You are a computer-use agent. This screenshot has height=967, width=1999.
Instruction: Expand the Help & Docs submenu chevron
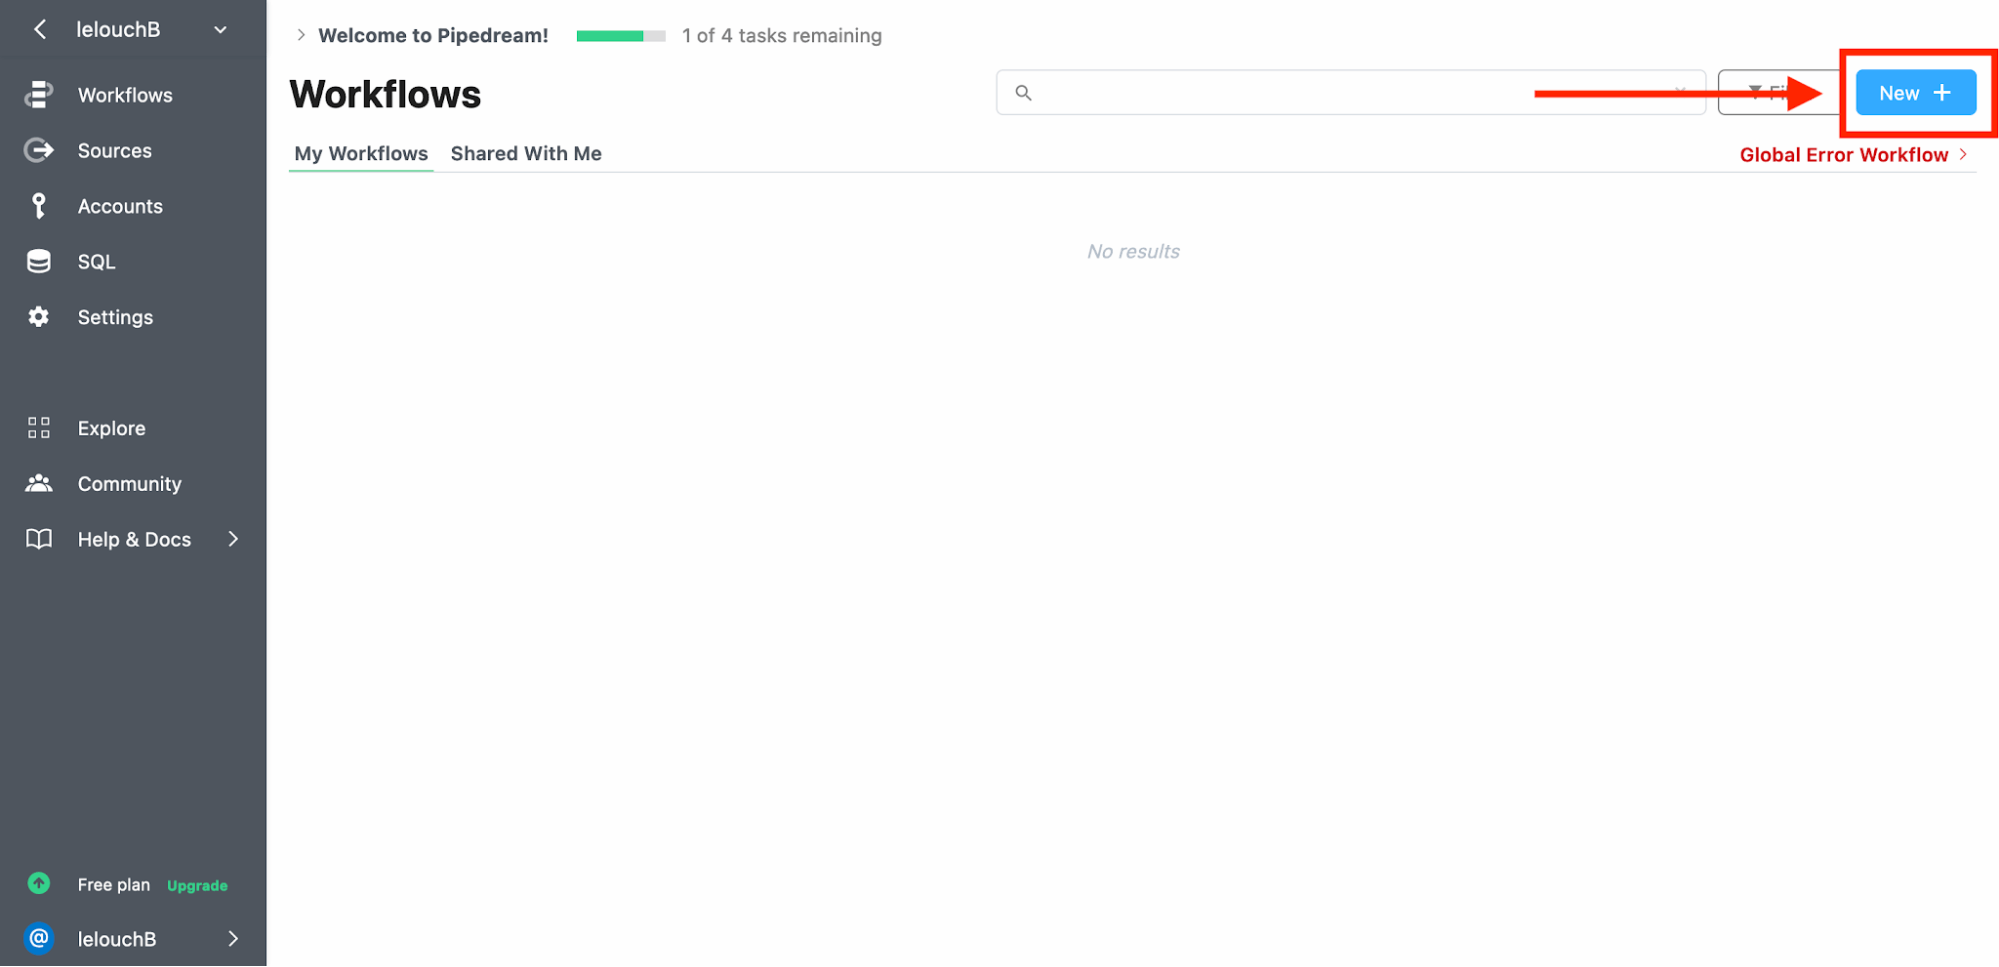coord(233,539)
